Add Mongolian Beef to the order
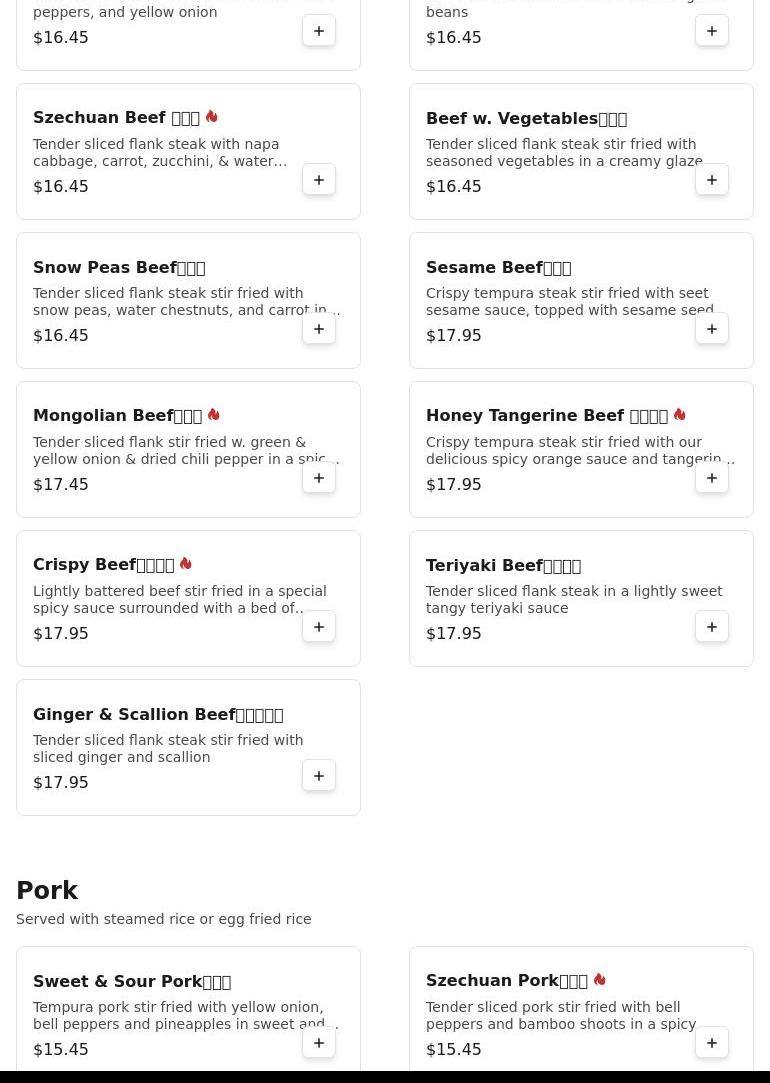Image resolution: width=770 pixels, height=1083 pixels. click(319, 478)
